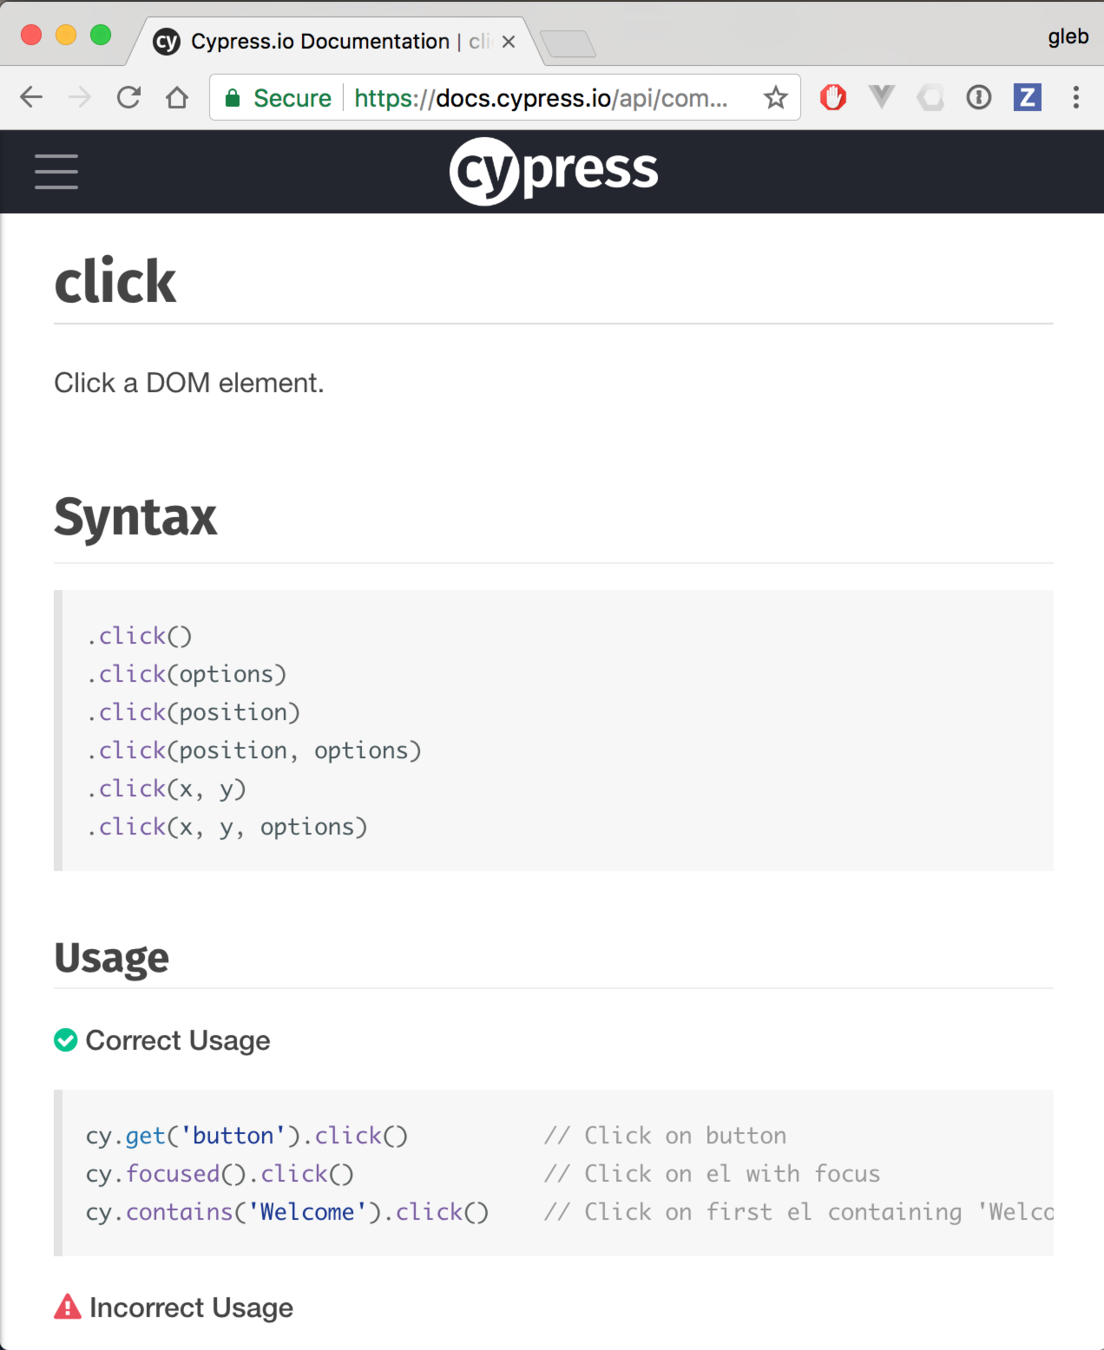Click the docs.cypress.io address bar URL
This screenshot has width=1104, height=1350.
(540, 98)
